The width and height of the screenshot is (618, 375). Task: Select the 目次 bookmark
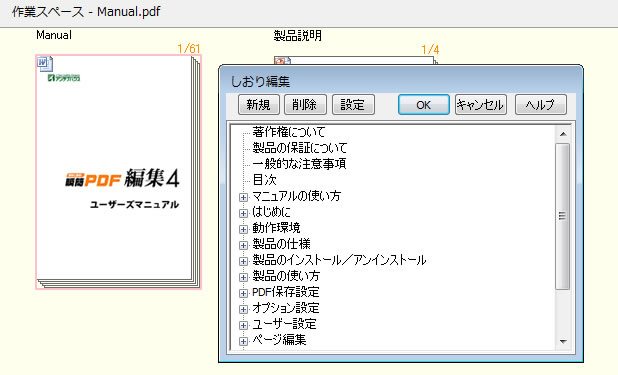pos(264,180)
